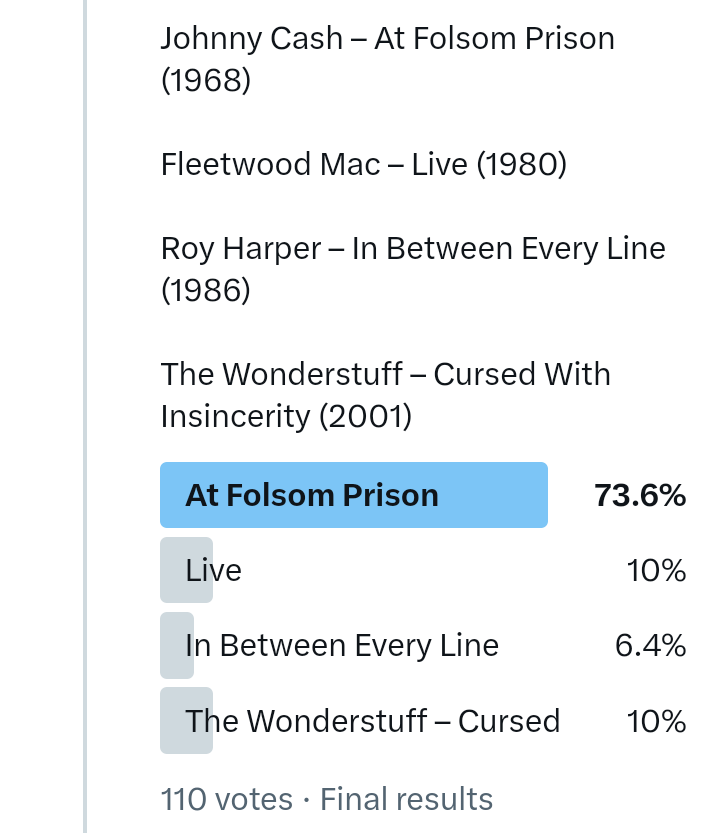Select The Wonderstuff – Cursed poll option

(373, 721)
